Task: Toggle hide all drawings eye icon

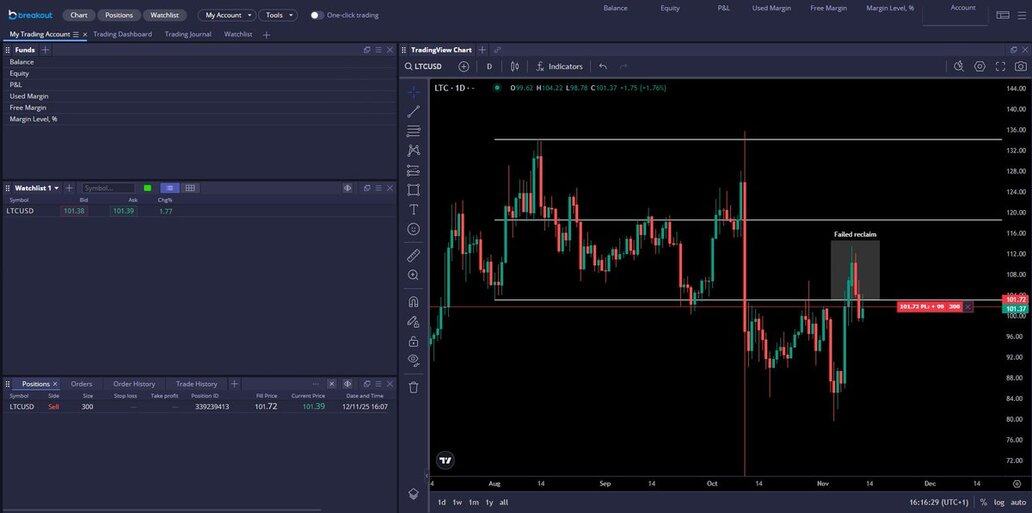Action: tap(413, 359)
